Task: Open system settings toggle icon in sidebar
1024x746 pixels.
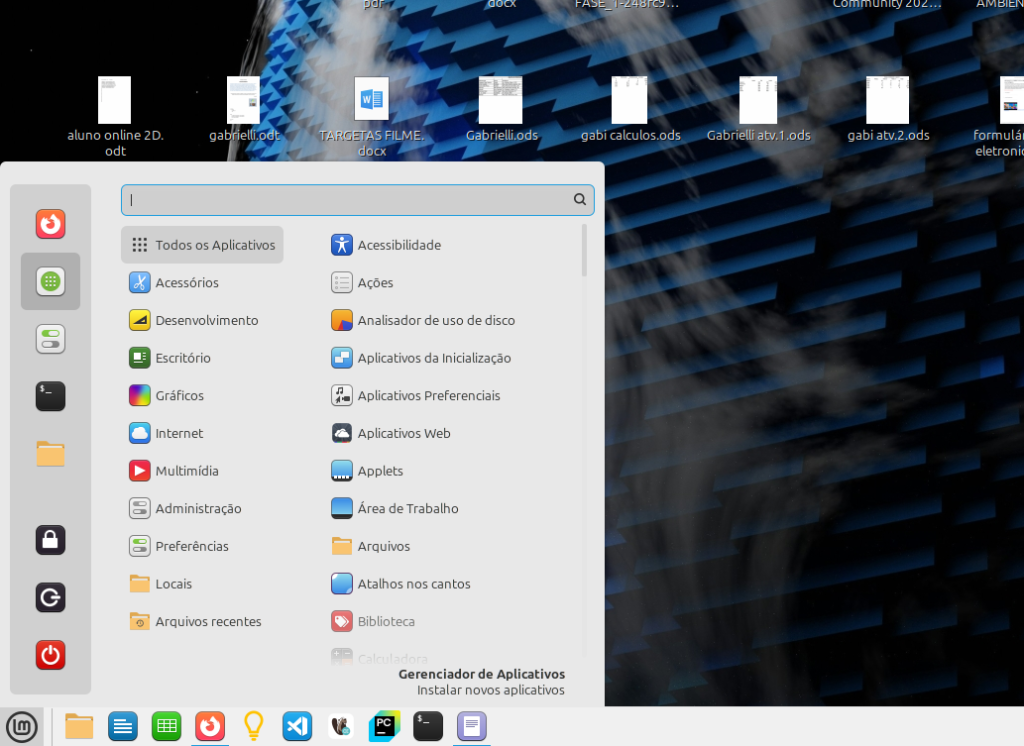Action: [x=50, y=339]
